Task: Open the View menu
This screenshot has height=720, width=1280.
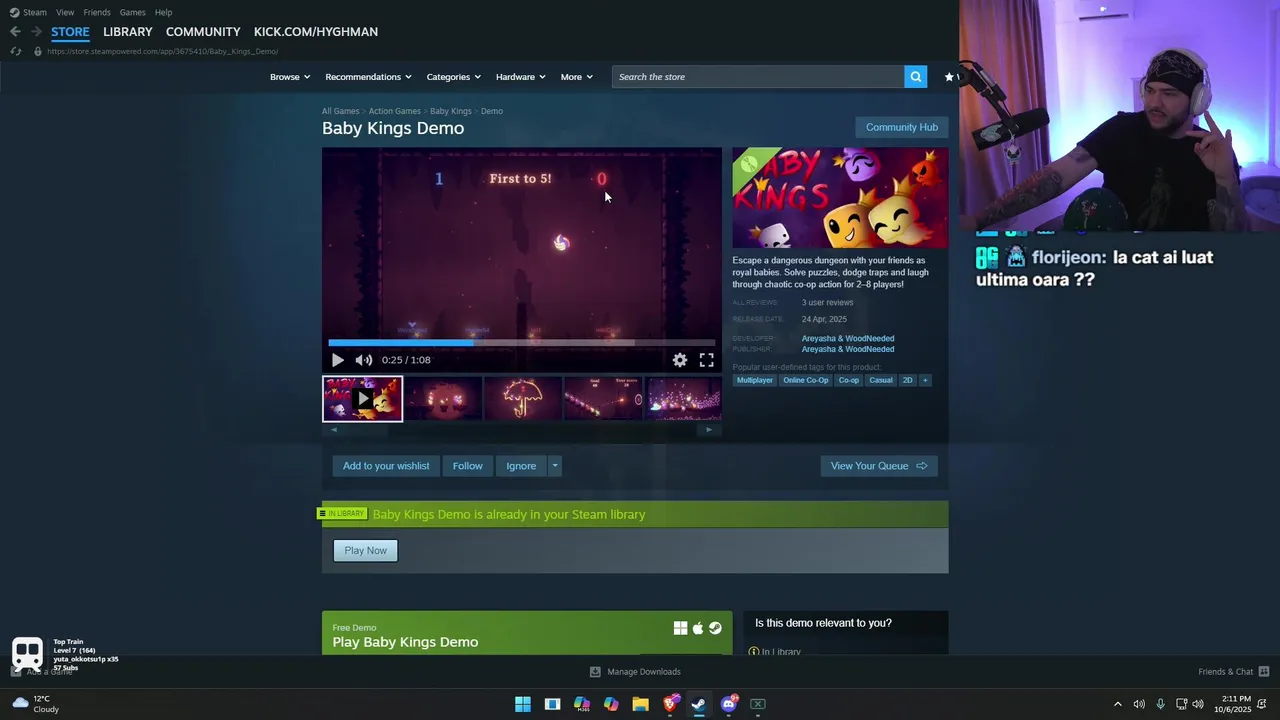Action: [x=65, y=12]
